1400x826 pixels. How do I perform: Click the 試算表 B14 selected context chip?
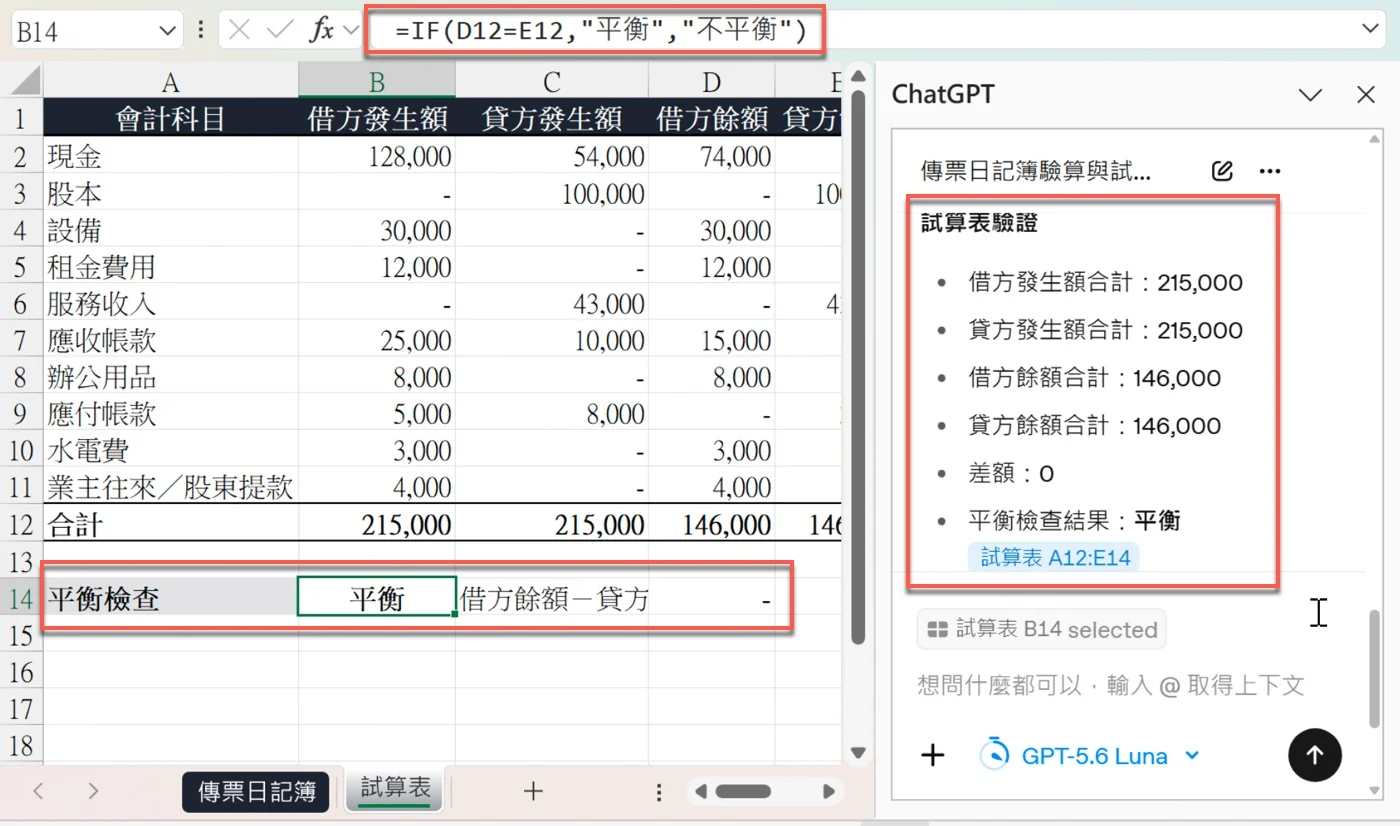coord(1041,630)
